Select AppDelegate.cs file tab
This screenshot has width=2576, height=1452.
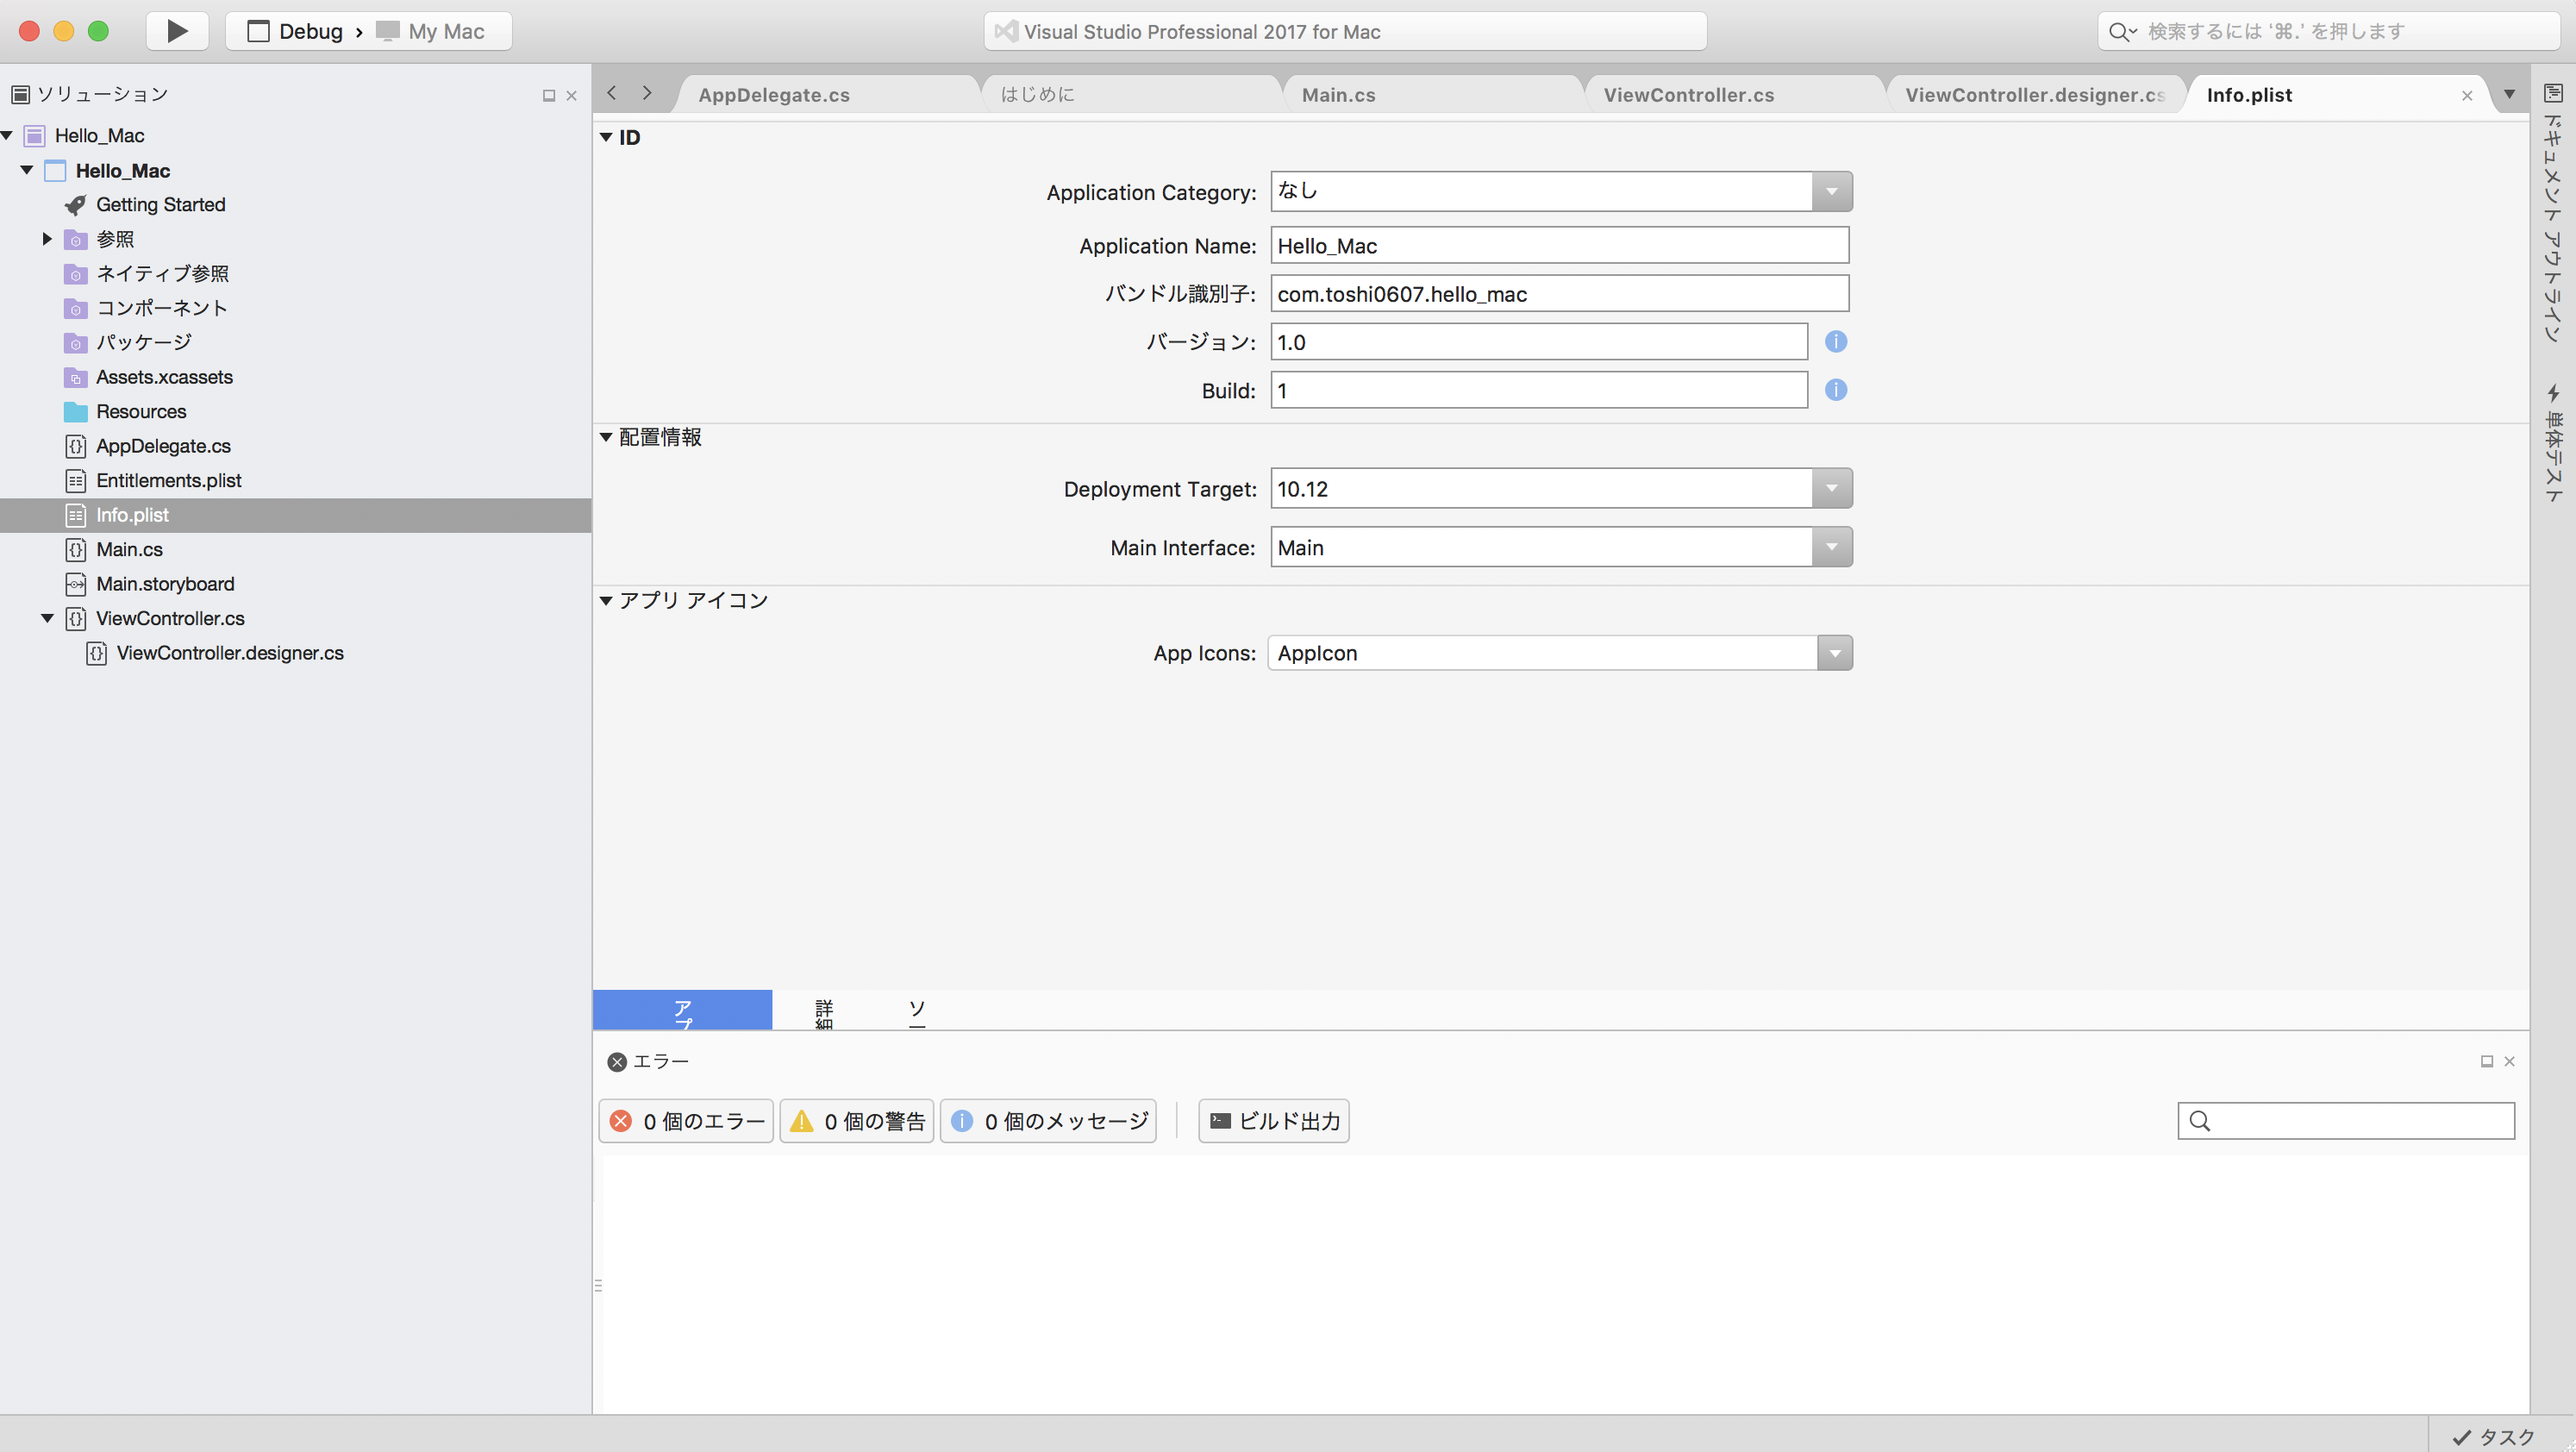pyautogui.click(x=773, y=94)
